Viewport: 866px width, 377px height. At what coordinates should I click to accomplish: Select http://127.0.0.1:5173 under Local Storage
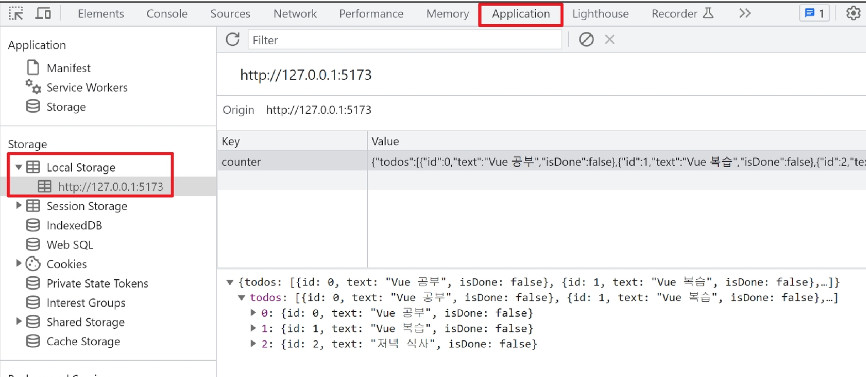tap(110, 187)
